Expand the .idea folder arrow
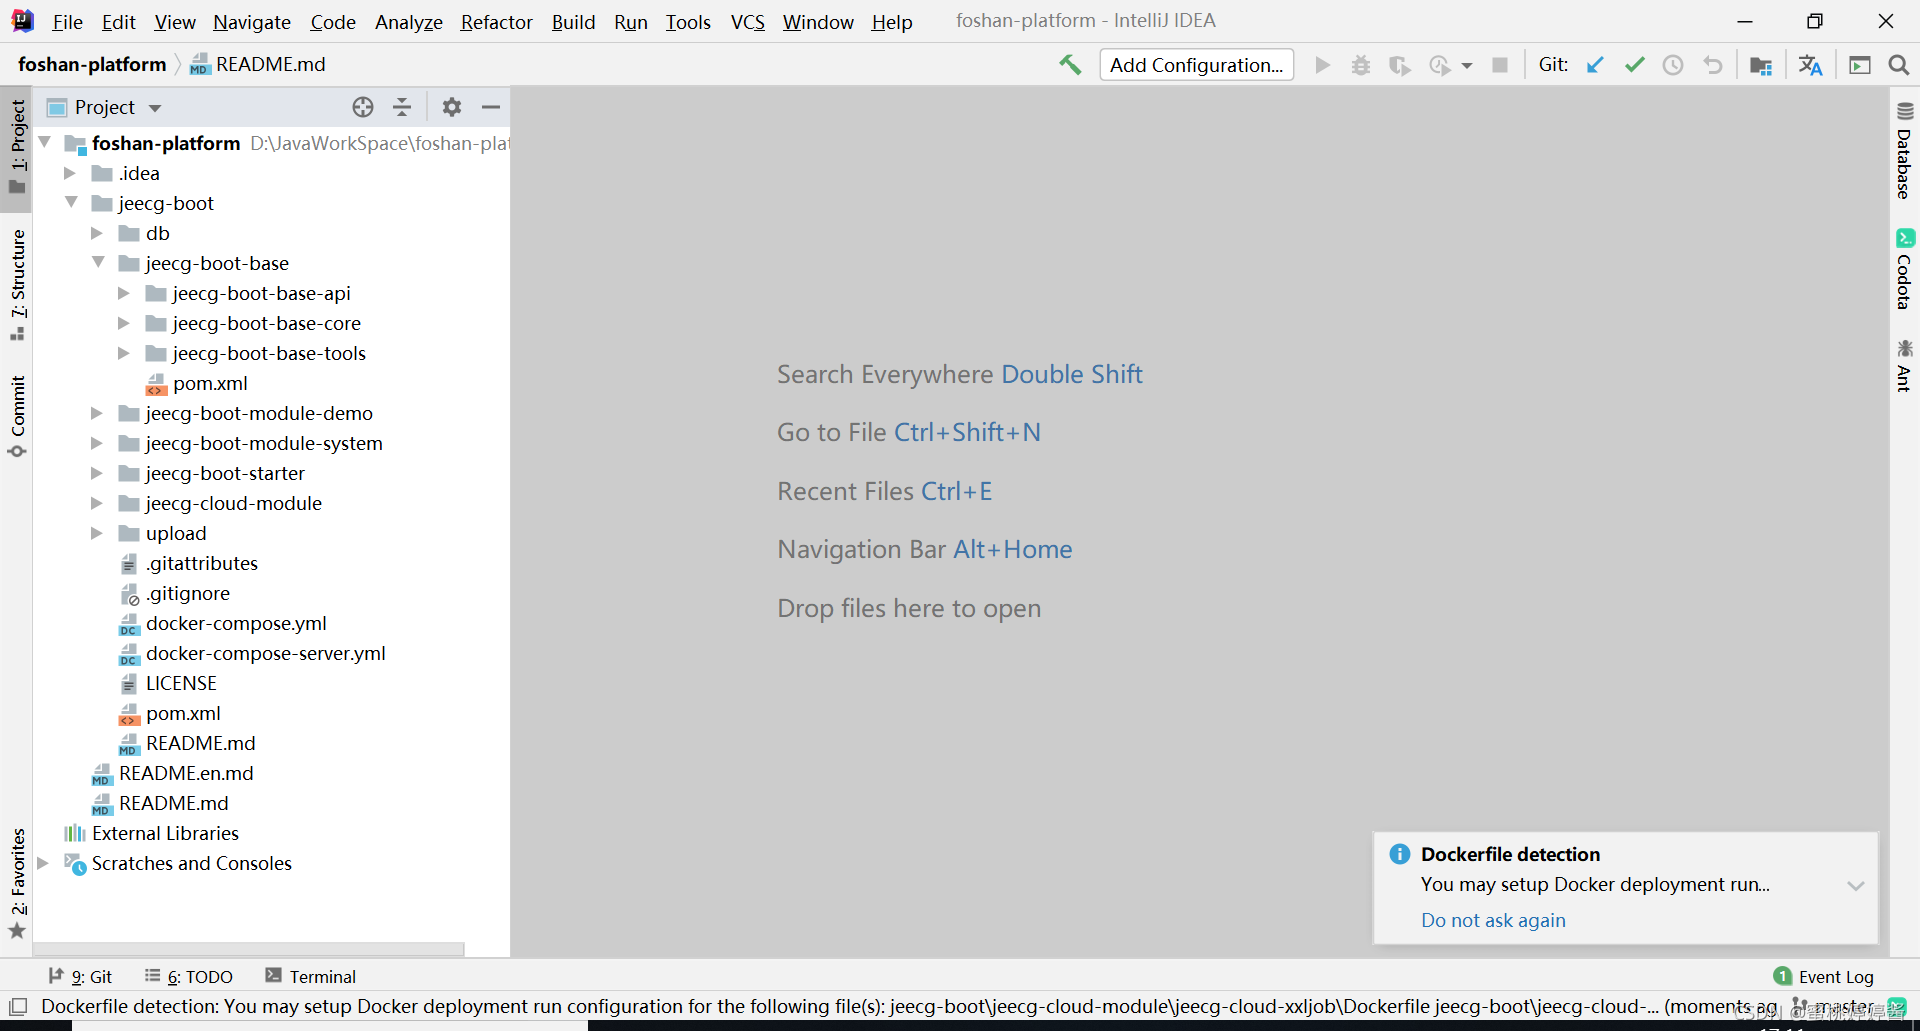The width and height of the screenshot is (1920, 1031). [70, 173]
